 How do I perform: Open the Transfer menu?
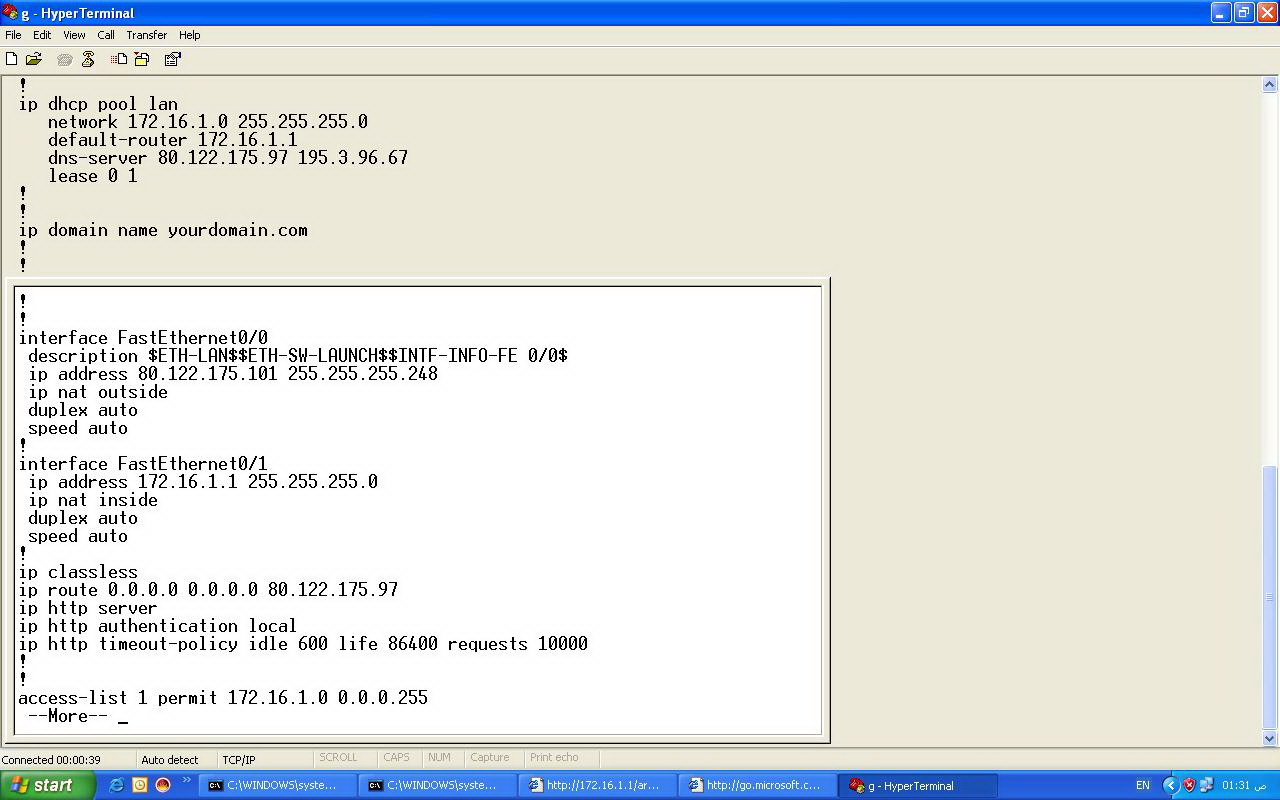146,35
